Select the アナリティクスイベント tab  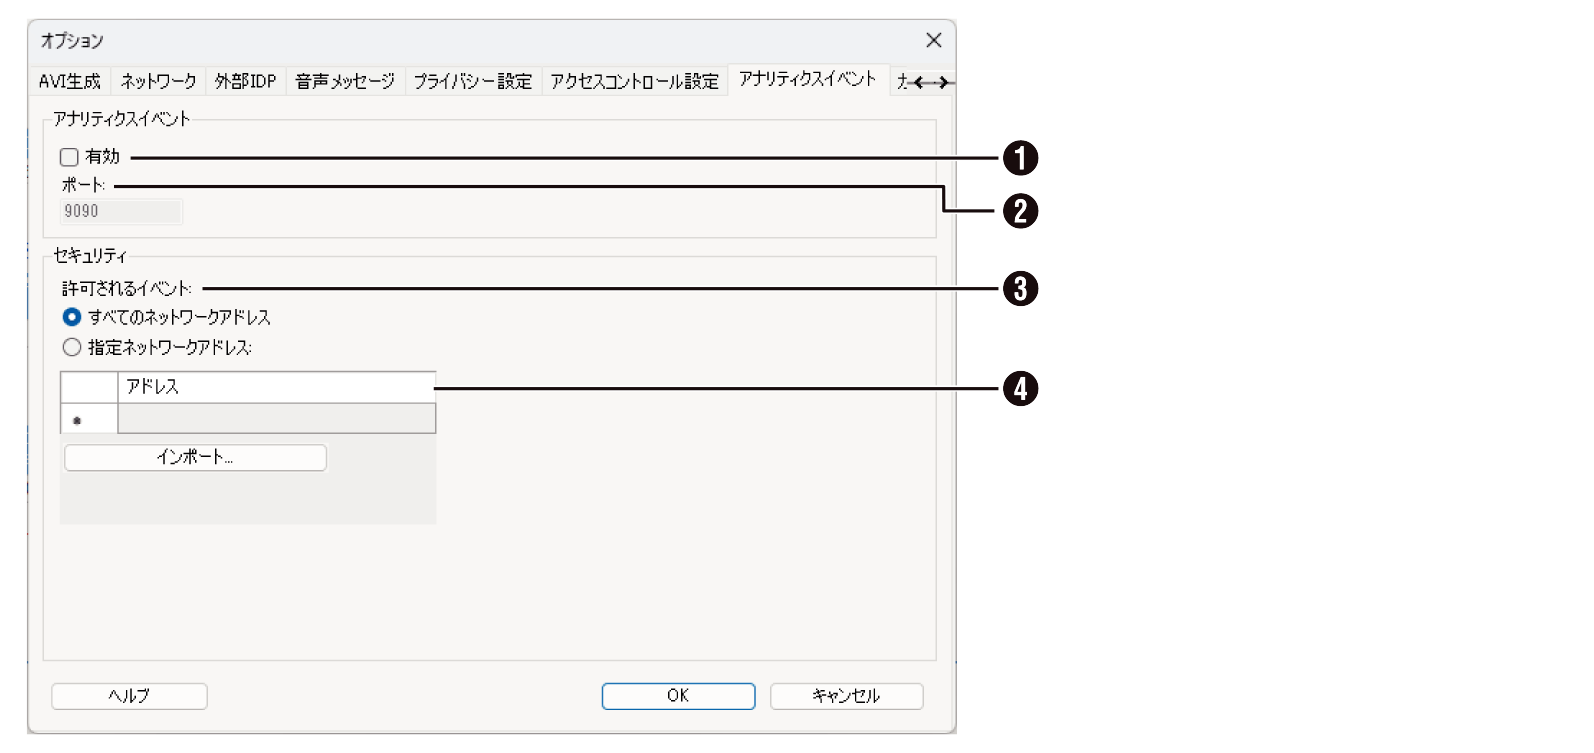807,79
